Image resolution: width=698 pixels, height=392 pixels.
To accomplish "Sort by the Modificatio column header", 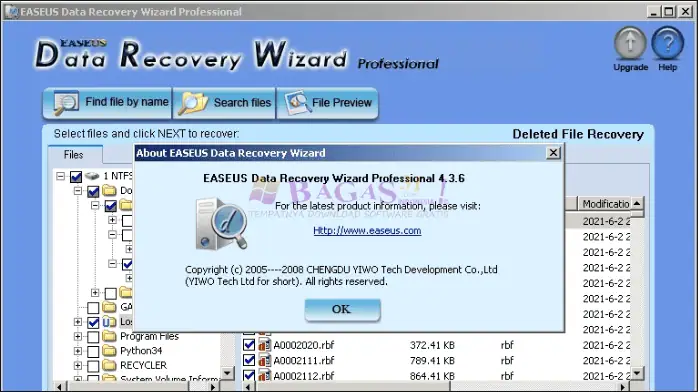I will pos(605,204).
